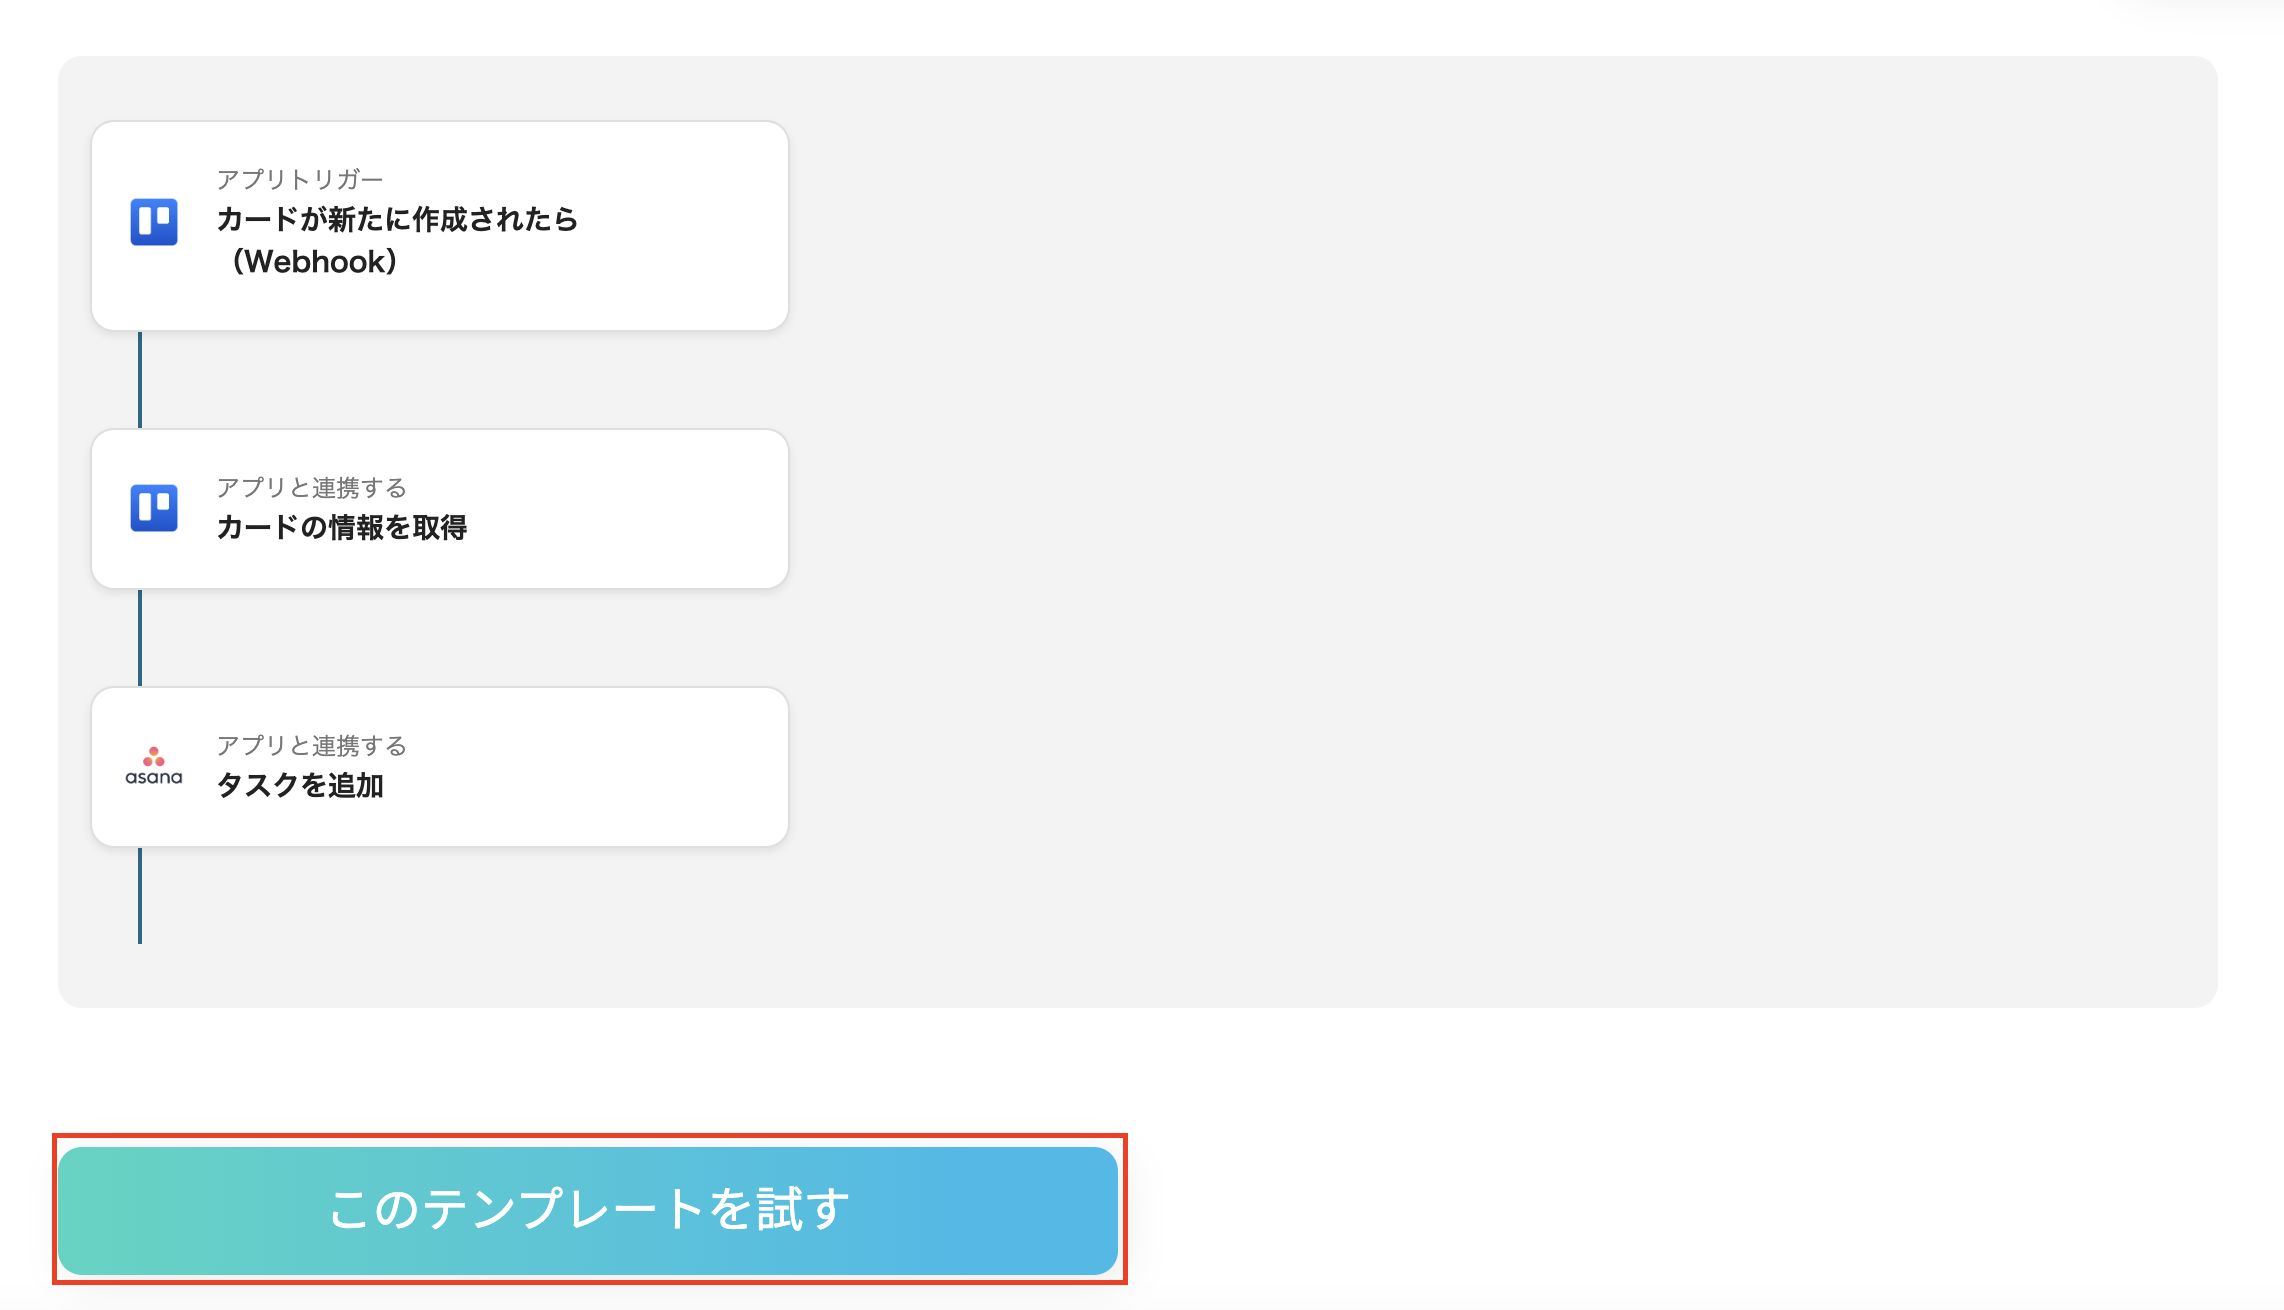Select the asana wordmark under the dots icon

point(153,778)
